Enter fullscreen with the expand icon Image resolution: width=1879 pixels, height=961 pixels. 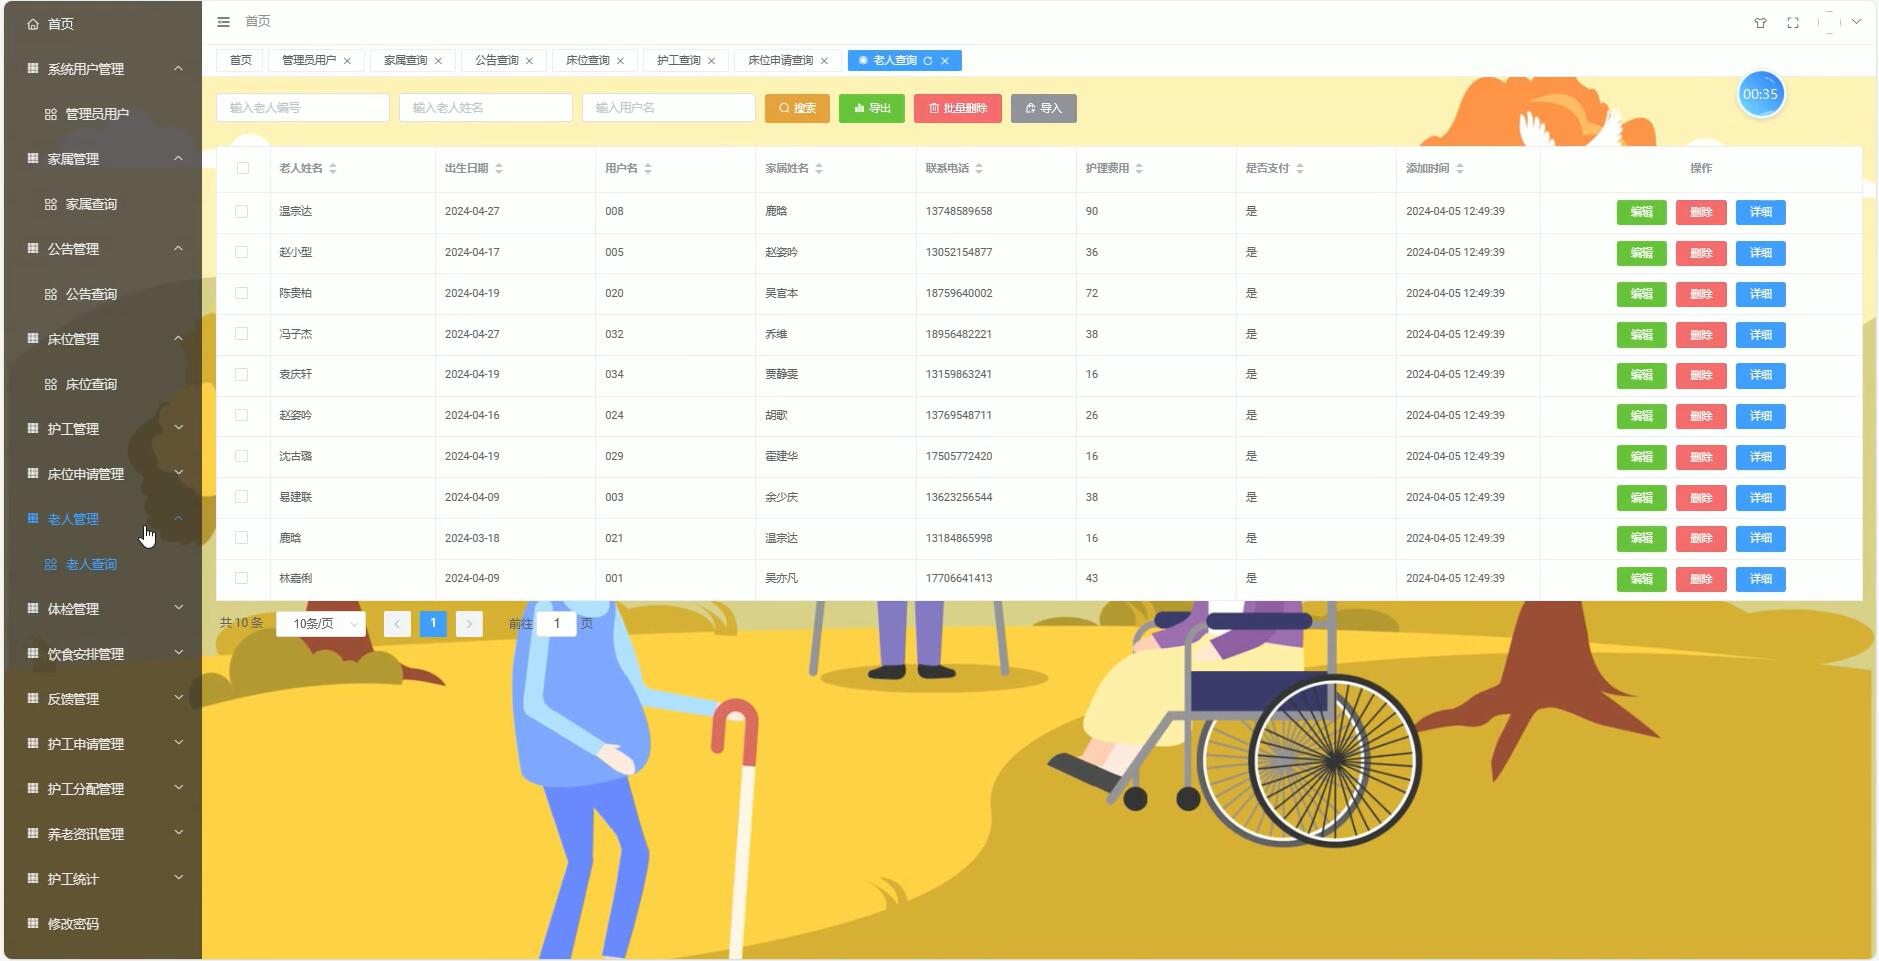point(1793,22)
